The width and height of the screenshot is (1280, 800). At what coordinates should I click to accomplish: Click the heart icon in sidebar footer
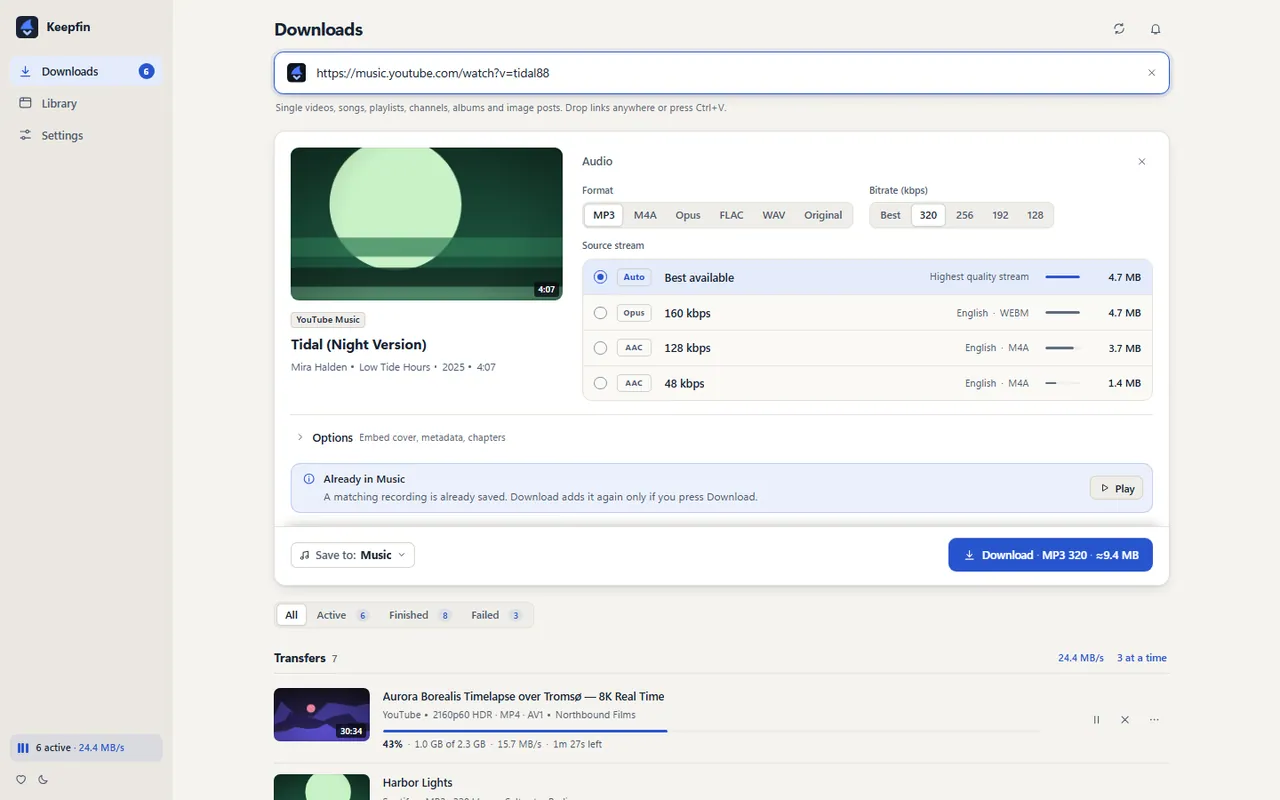click(x=21, y=779)
